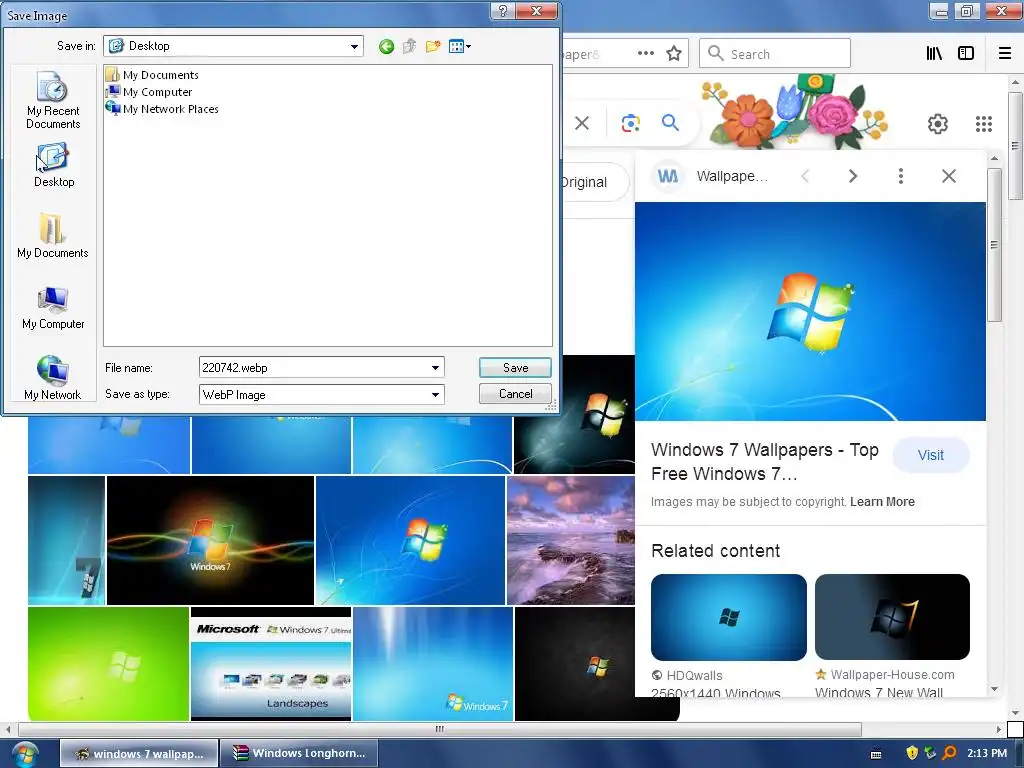This screenshot has height=768, width=1024.
Task: Open Firefox page actions three-dot menu
Action: [645, 54]
